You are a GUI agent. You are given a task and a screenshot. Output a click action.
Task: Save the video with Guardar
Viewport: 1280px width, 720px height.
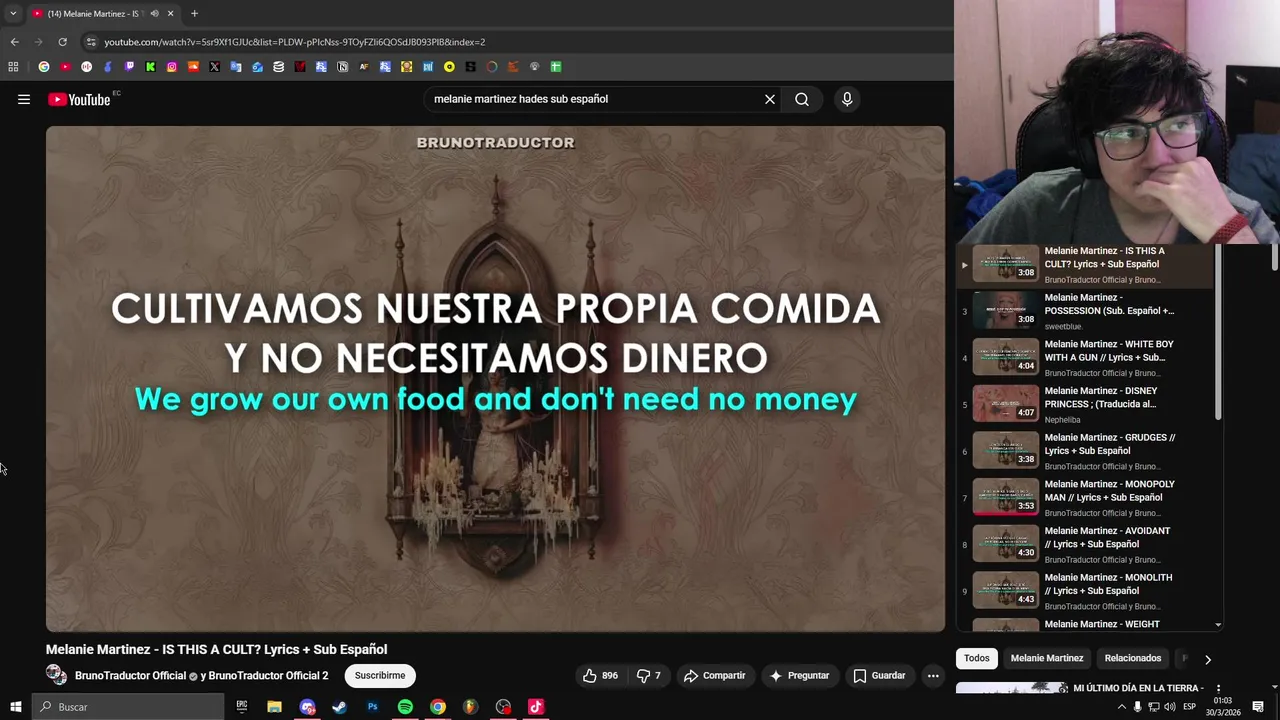(879, 676)
